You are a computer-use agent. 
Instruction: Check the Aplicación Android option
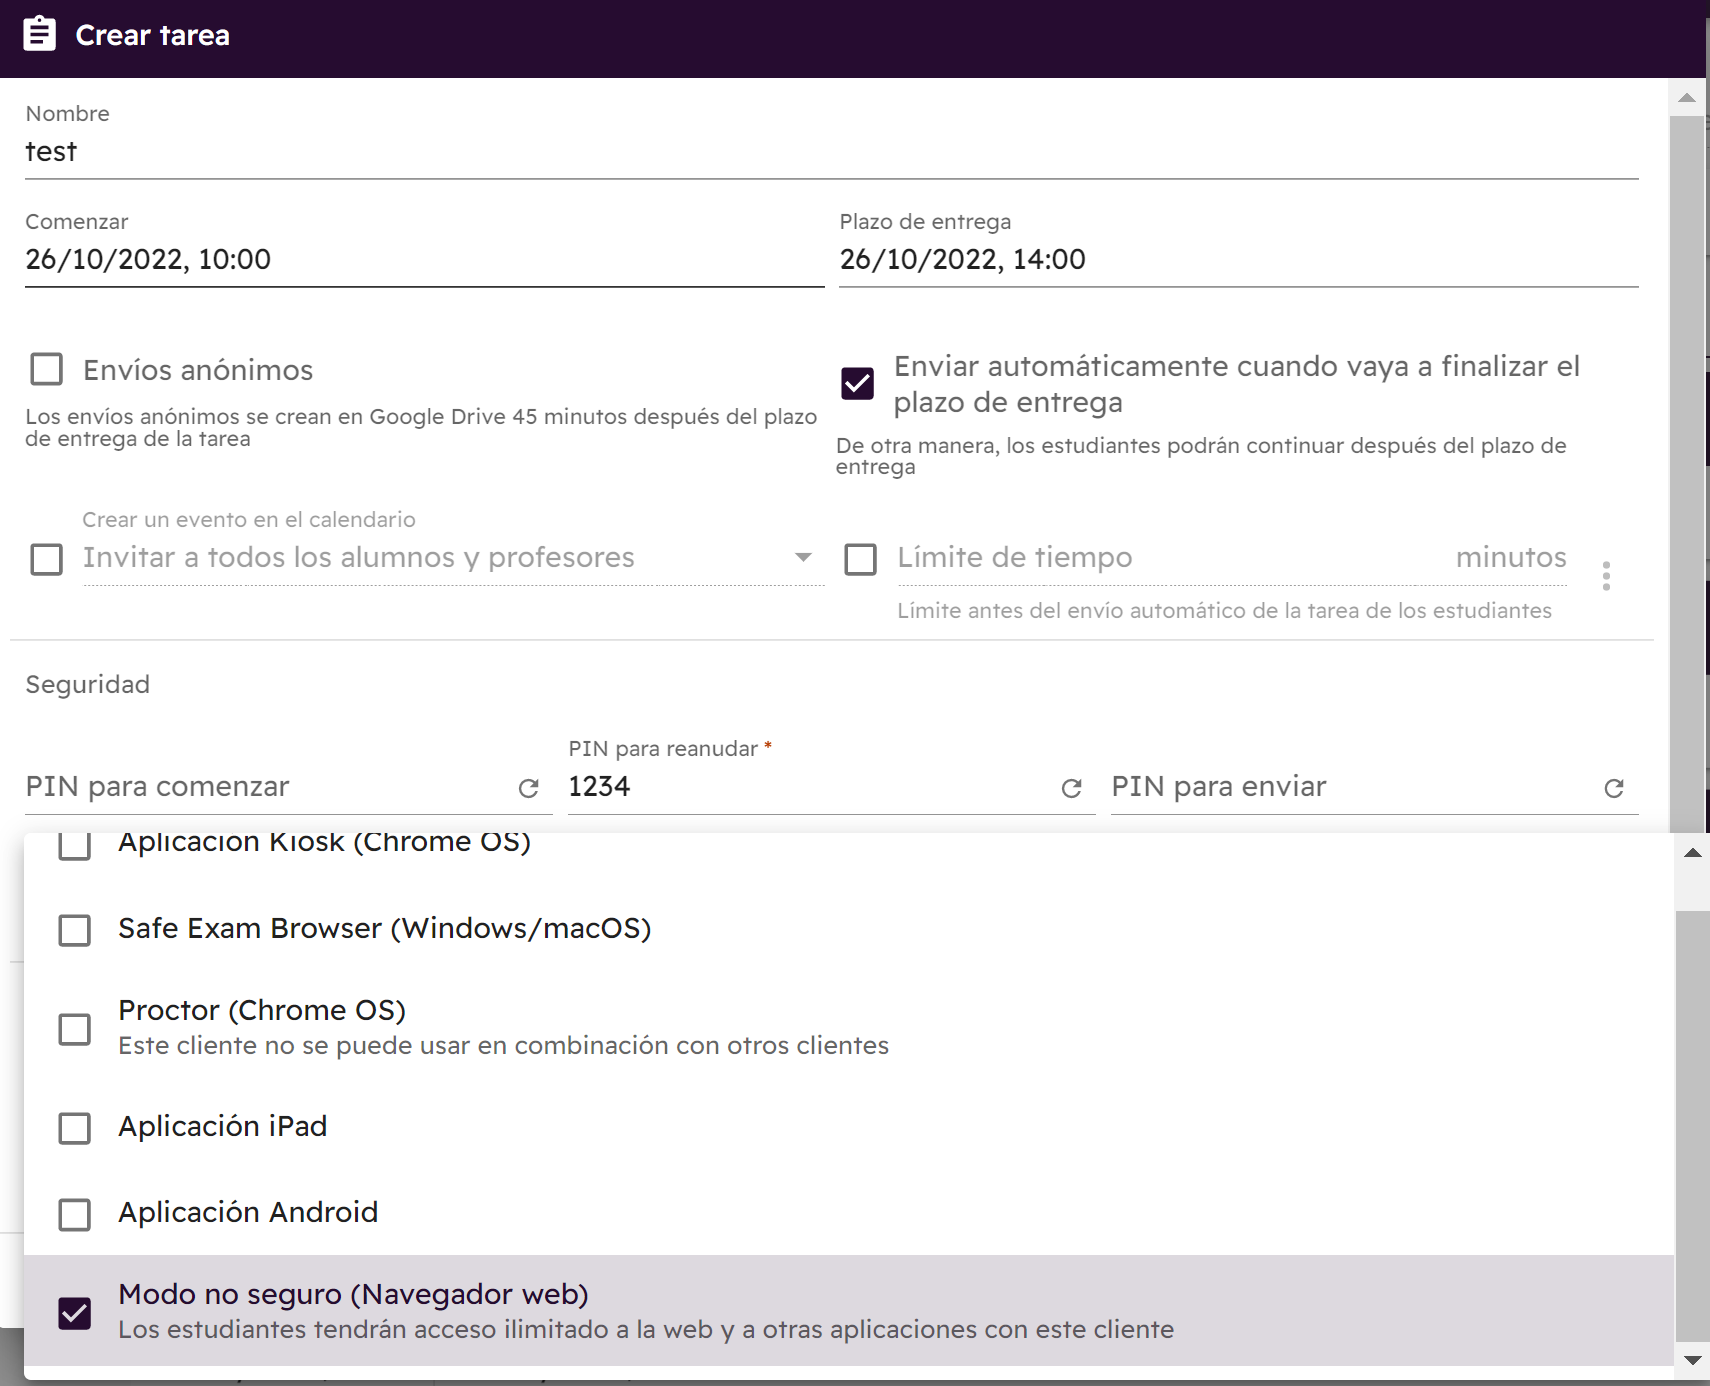click(75, 1214)
